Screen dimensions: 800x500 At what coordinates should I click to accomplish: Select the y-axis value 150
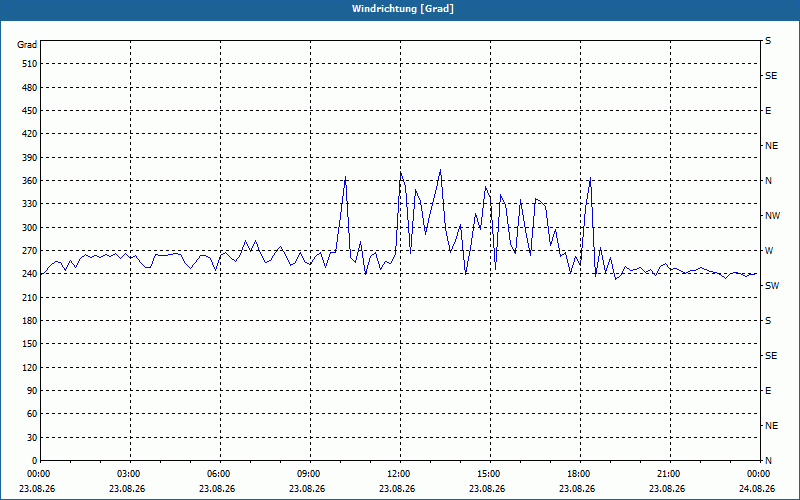tap(30, 344)
